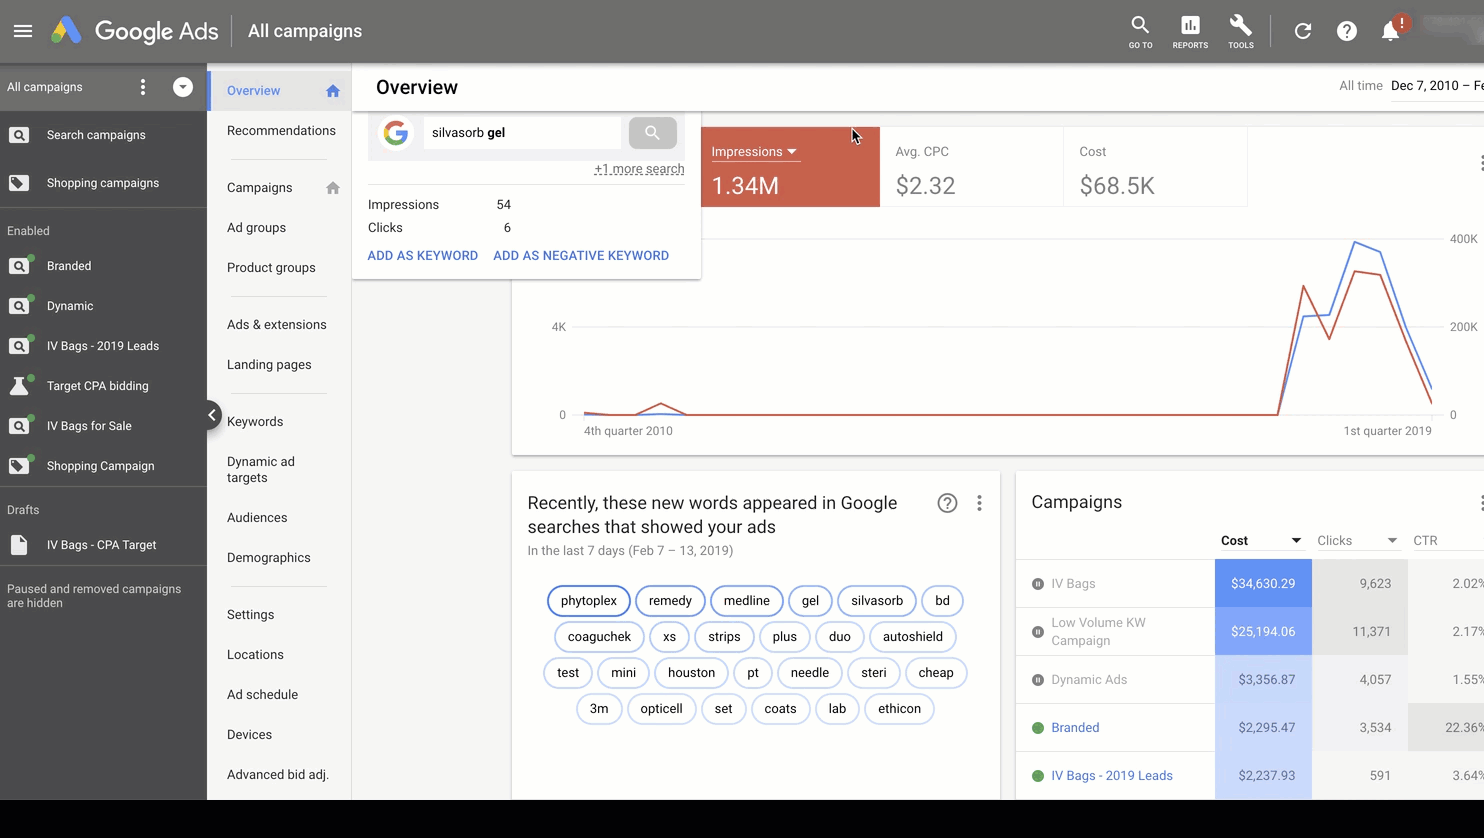Select Search campaigns icon in sidebar
The width and height of the screenshot is (1484, 838).
pyautogui.click(x=19, y=135)
